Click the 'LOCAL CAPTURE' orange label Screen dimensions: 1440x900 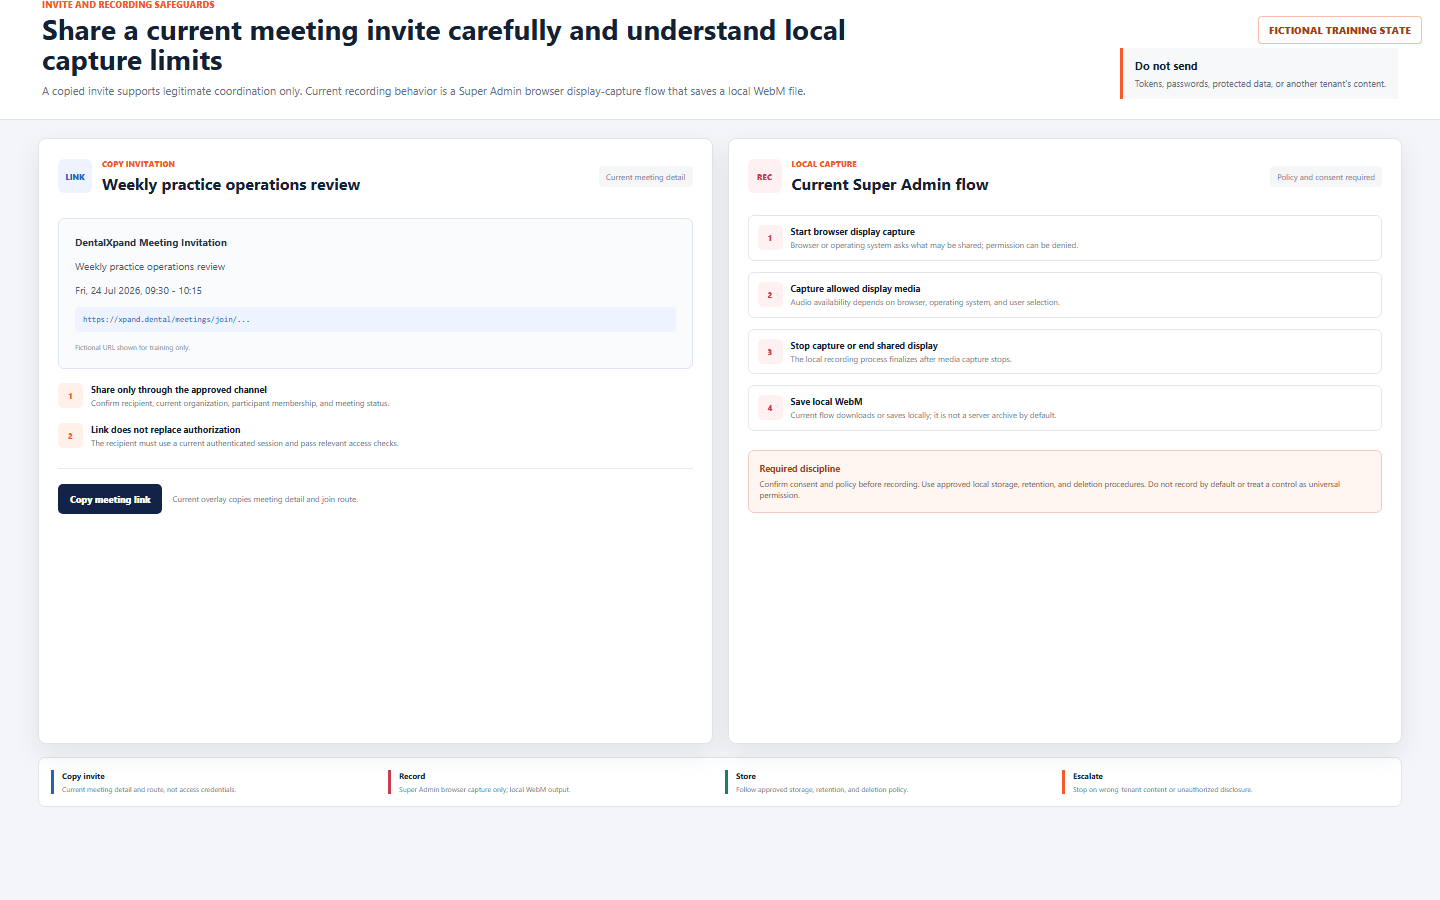(x=824, y=164)
